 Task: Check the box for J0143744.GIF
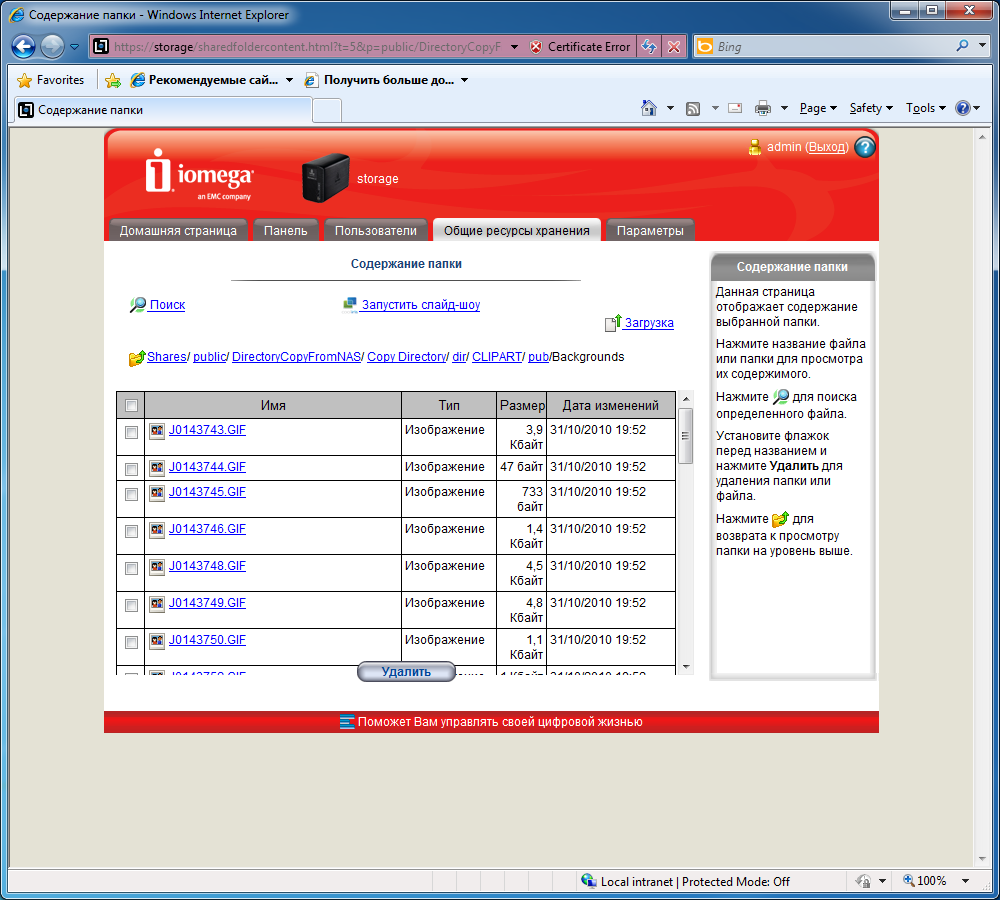click(x=131, y=469)
